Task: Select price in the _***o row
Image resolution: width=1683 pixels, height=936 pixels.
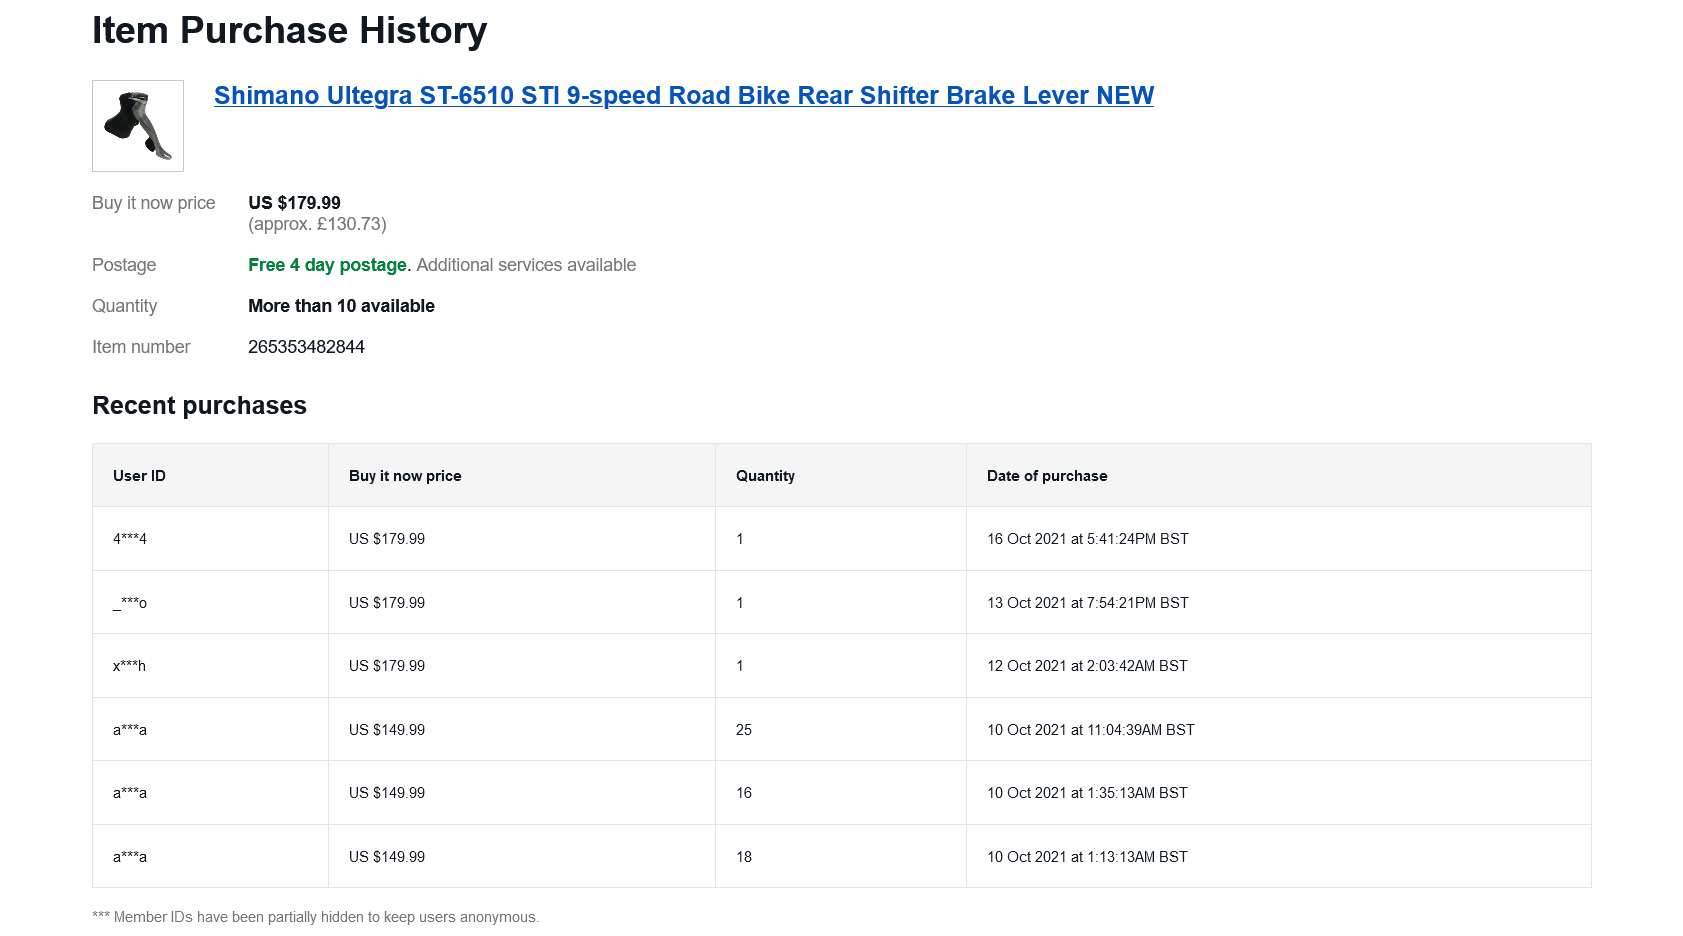Action: (387, 603)
